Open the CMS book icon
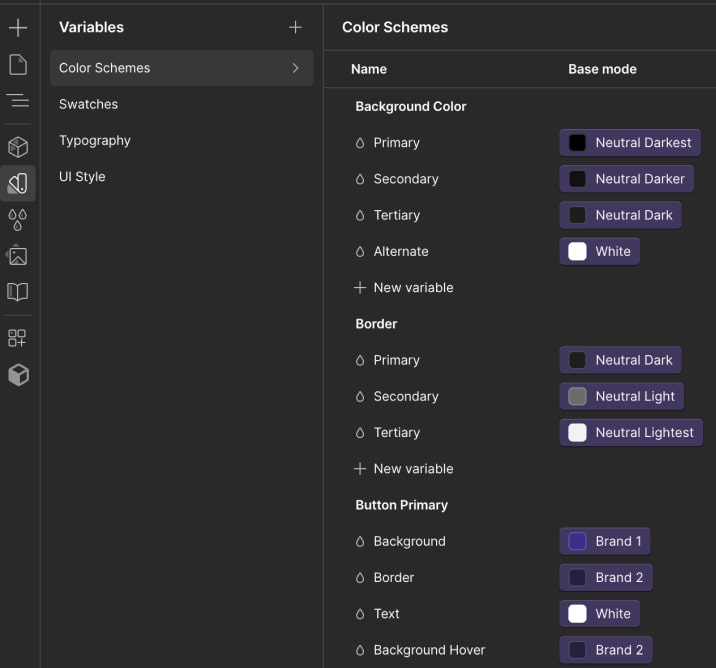Viewport: 716px width, 668px height. [18, 292]
